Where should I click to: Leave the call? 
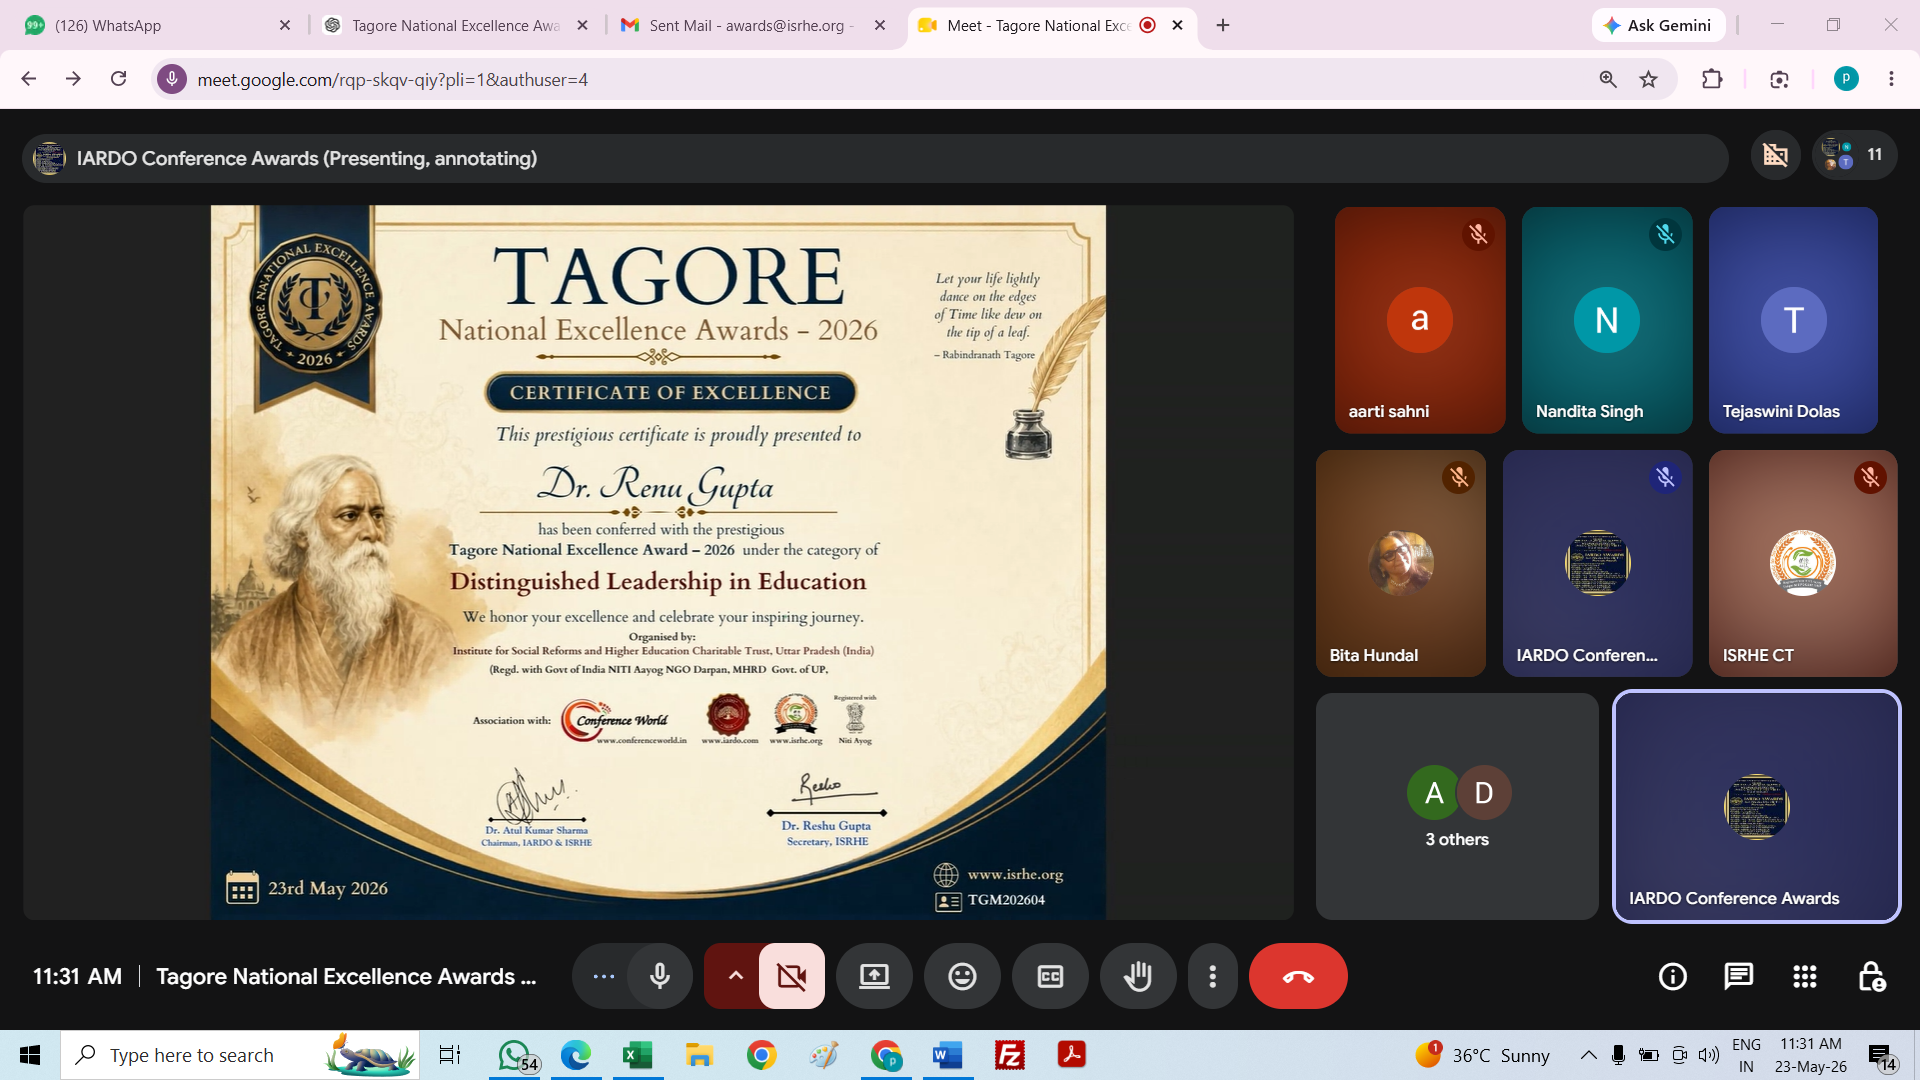pyautogui.click(x=1298, y=976)
